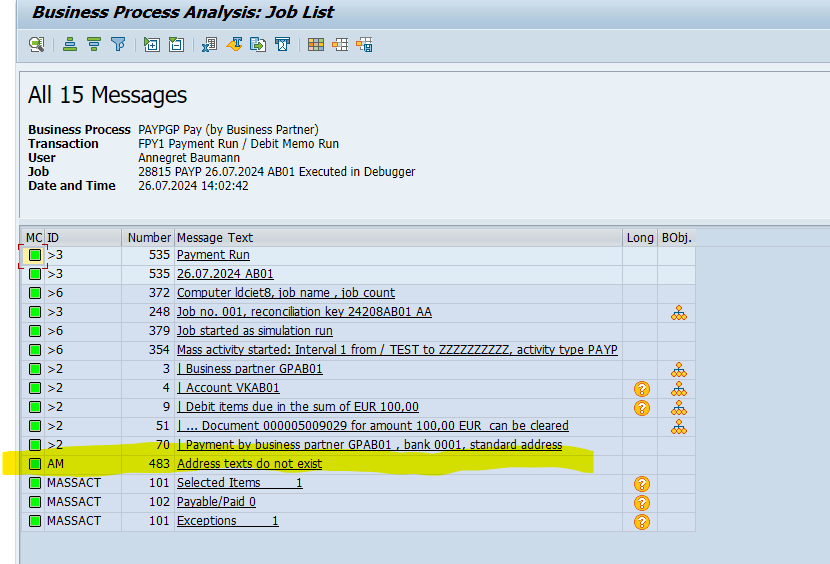The width and height of the screenshot is (830, 564).
Task: Send the list to a mail recipient
Action: [283, 44]
